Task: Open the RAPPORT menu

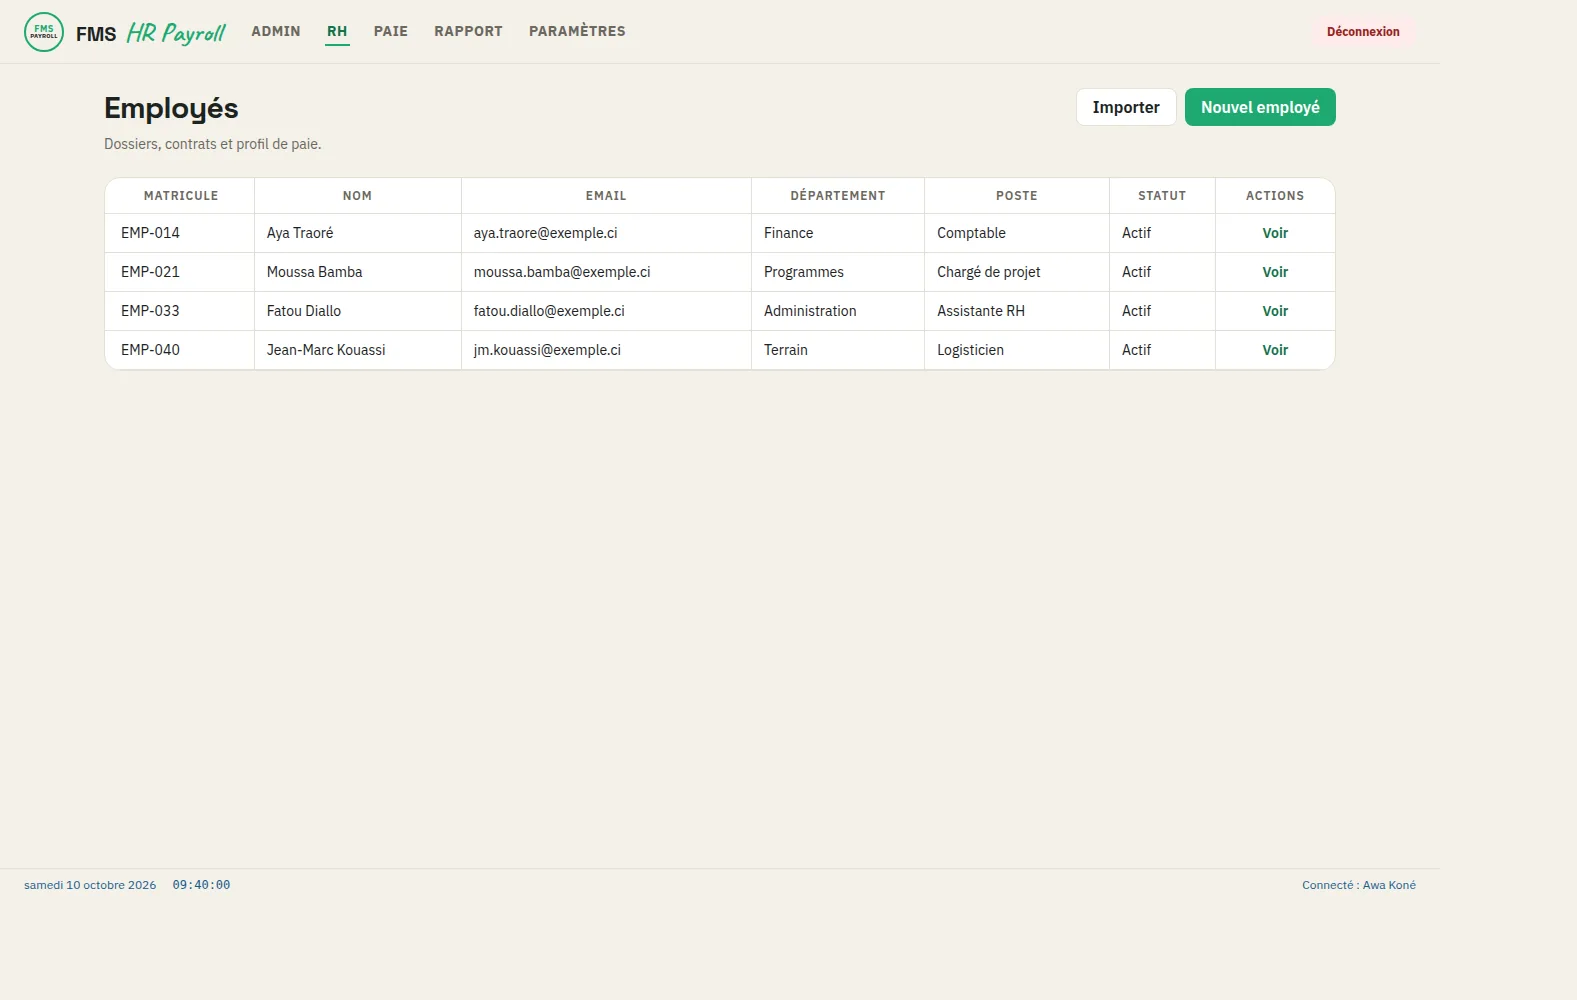Action: [x=468, y=31]
